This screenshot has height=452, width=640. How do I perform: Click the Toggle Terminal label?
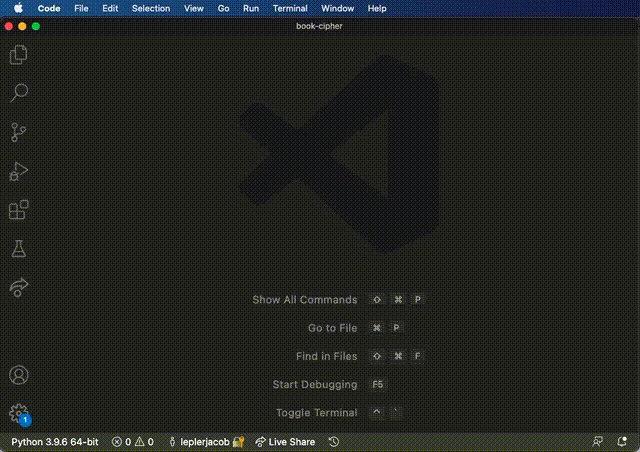[x=316, y=413]
